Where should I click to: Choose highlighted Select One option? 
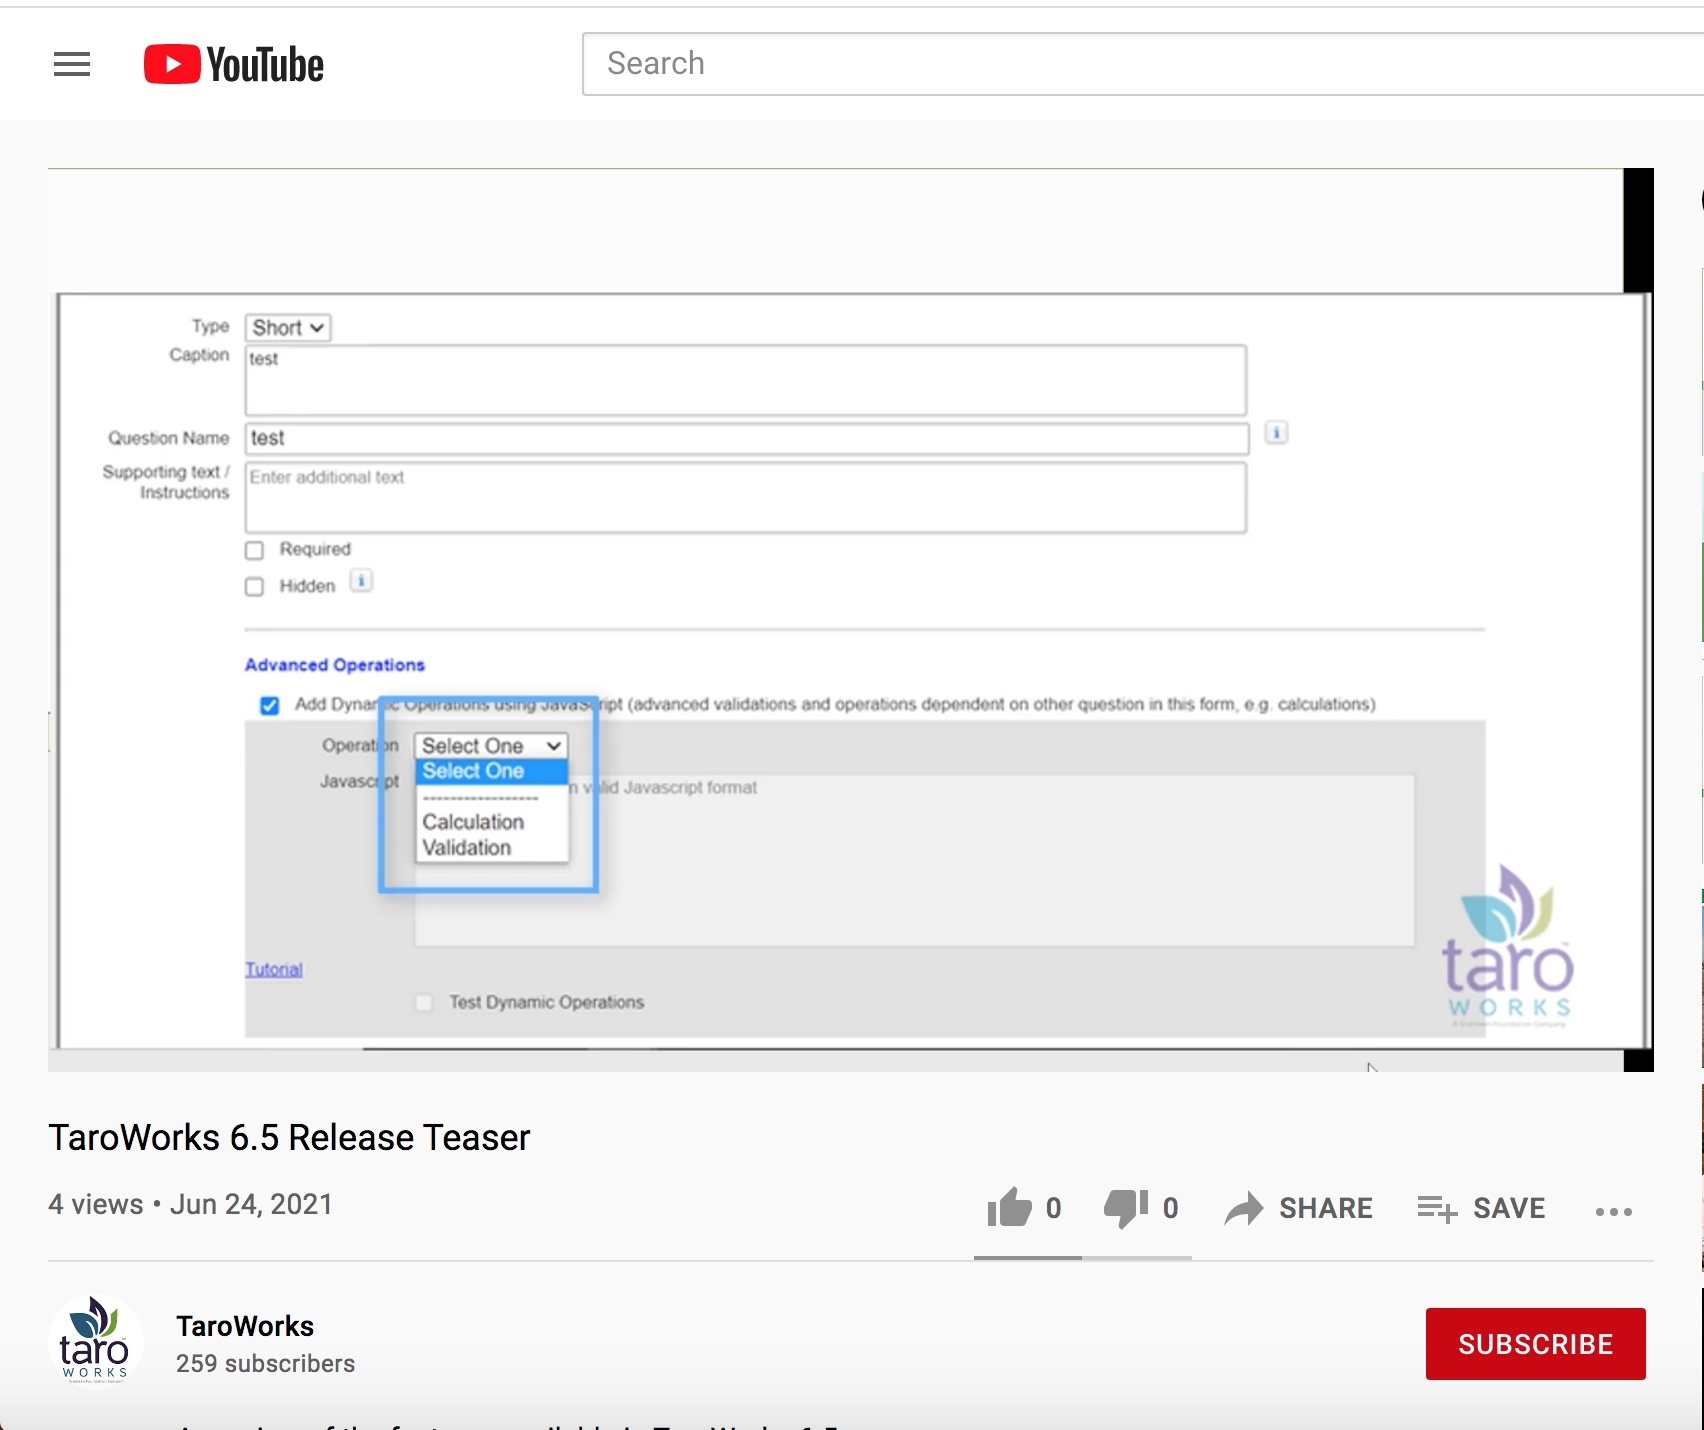491,771
